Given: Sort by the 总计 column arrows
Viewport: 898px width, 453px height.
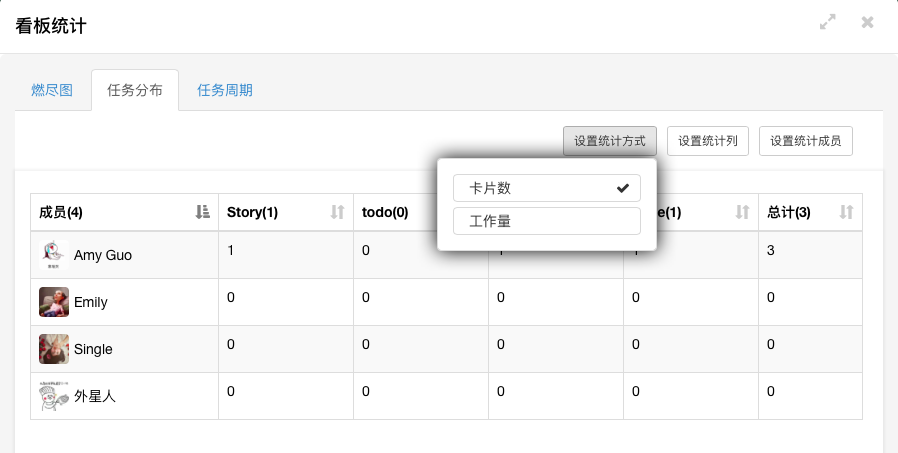Looking at the screenshot, I should tap(846, 212).
